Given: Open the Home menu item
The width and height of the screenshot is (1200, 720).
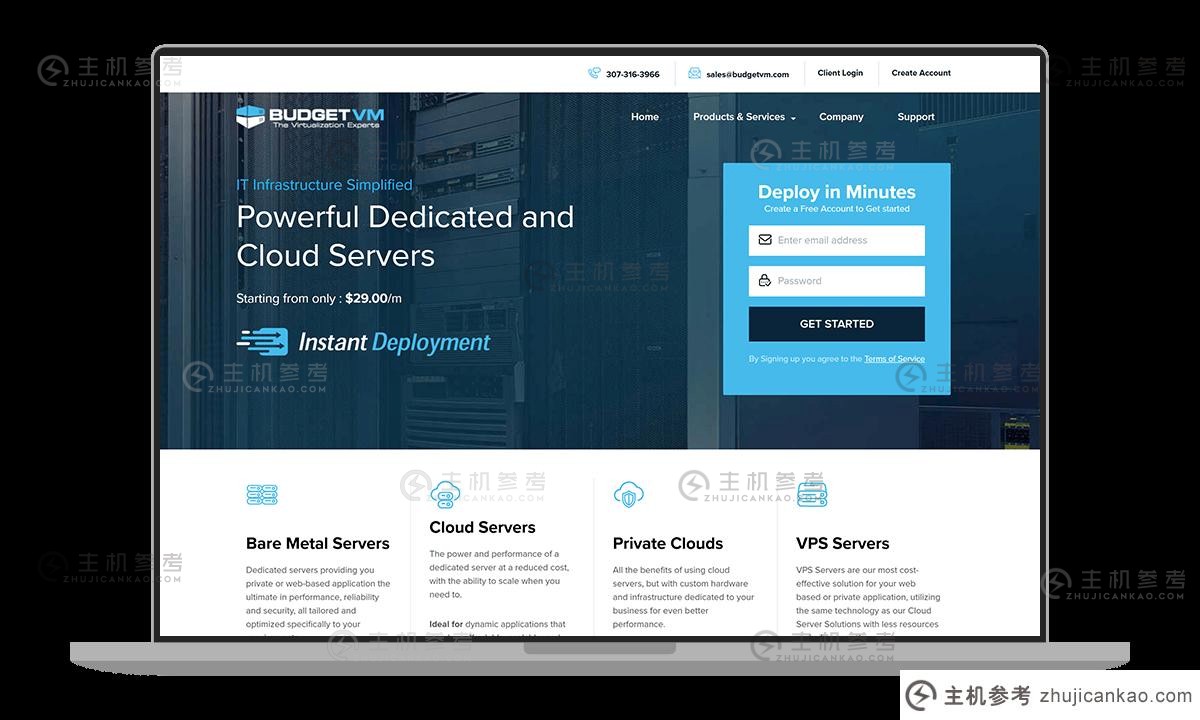Looking at the screenshot, I should (645, 117).
